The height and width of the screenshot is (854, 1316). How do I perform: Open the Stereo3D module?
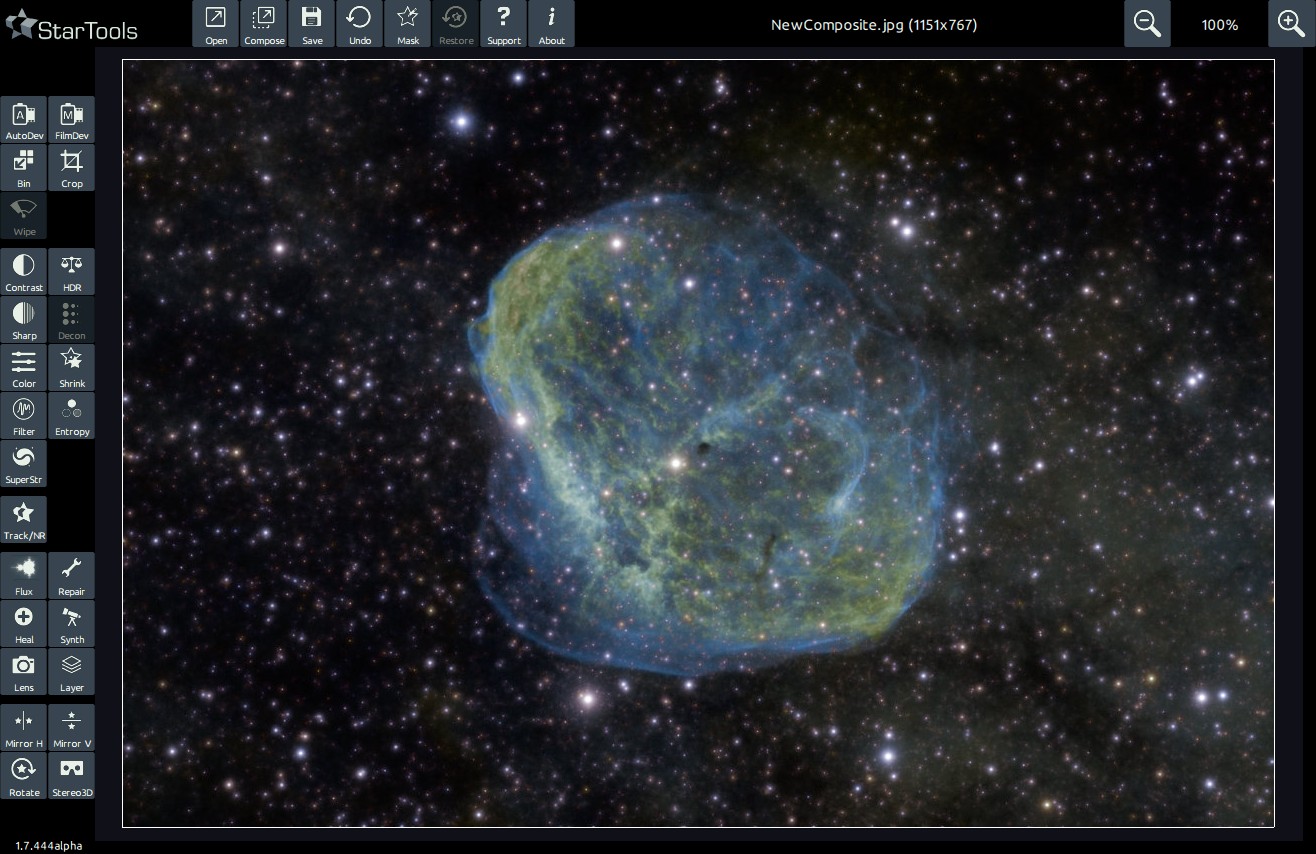coord(71,775)
